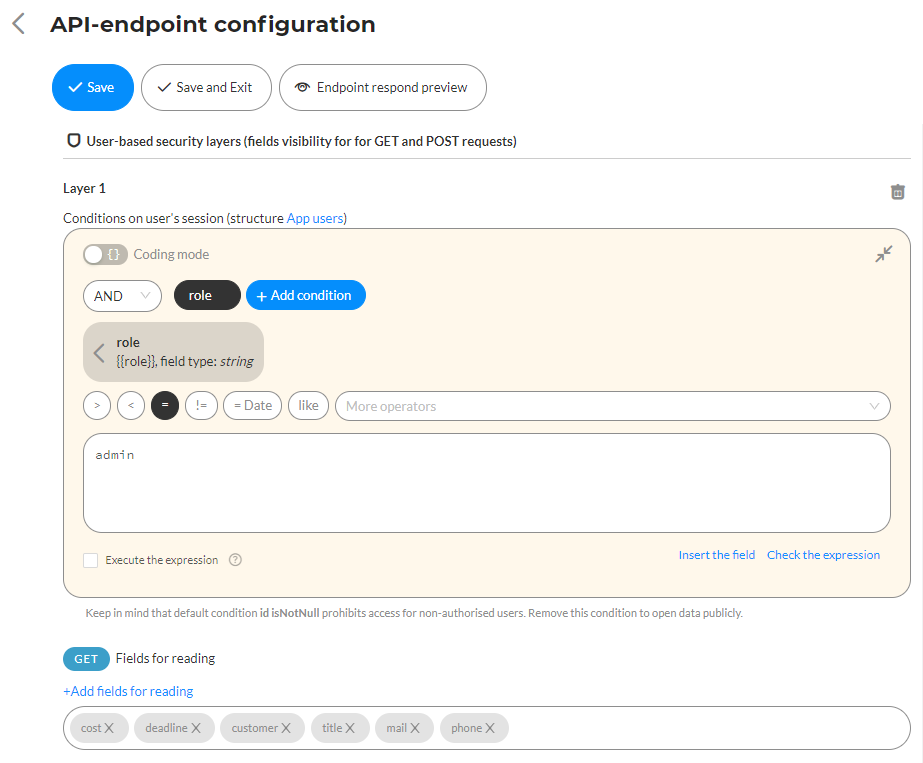
Task: Open the Endpoint respond preview
Action: tap(382, 87)
